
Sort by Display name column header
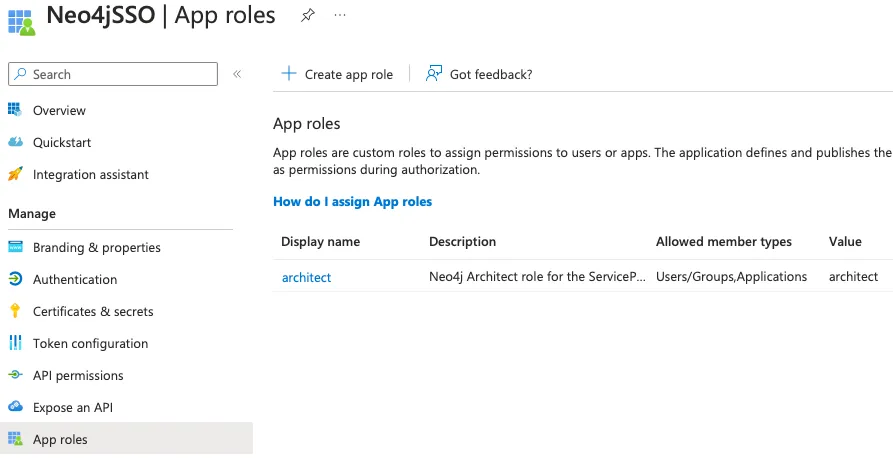tap(320, 242)
